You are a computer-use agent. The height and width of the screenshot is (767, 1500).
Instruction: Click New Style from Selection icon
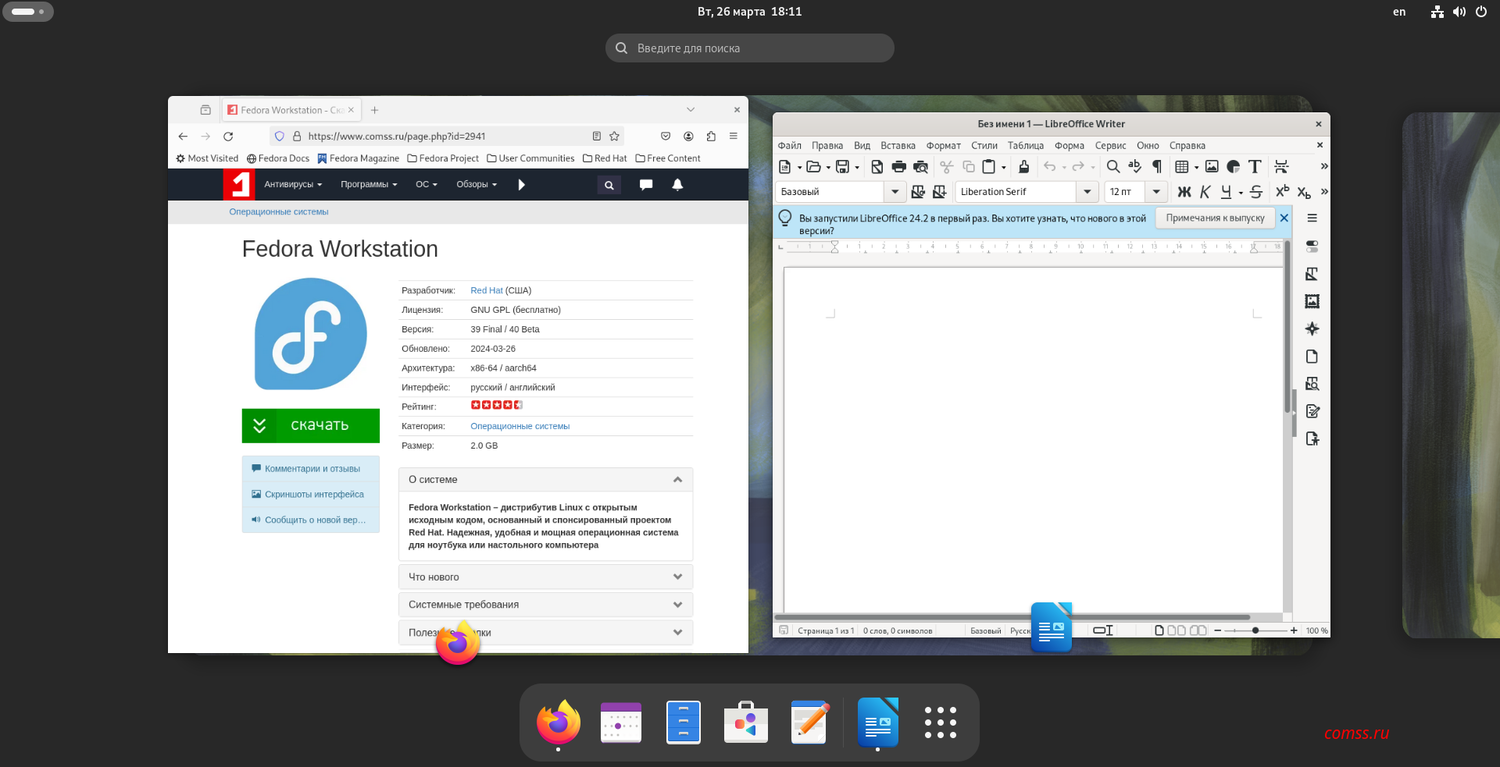[940, 192]
